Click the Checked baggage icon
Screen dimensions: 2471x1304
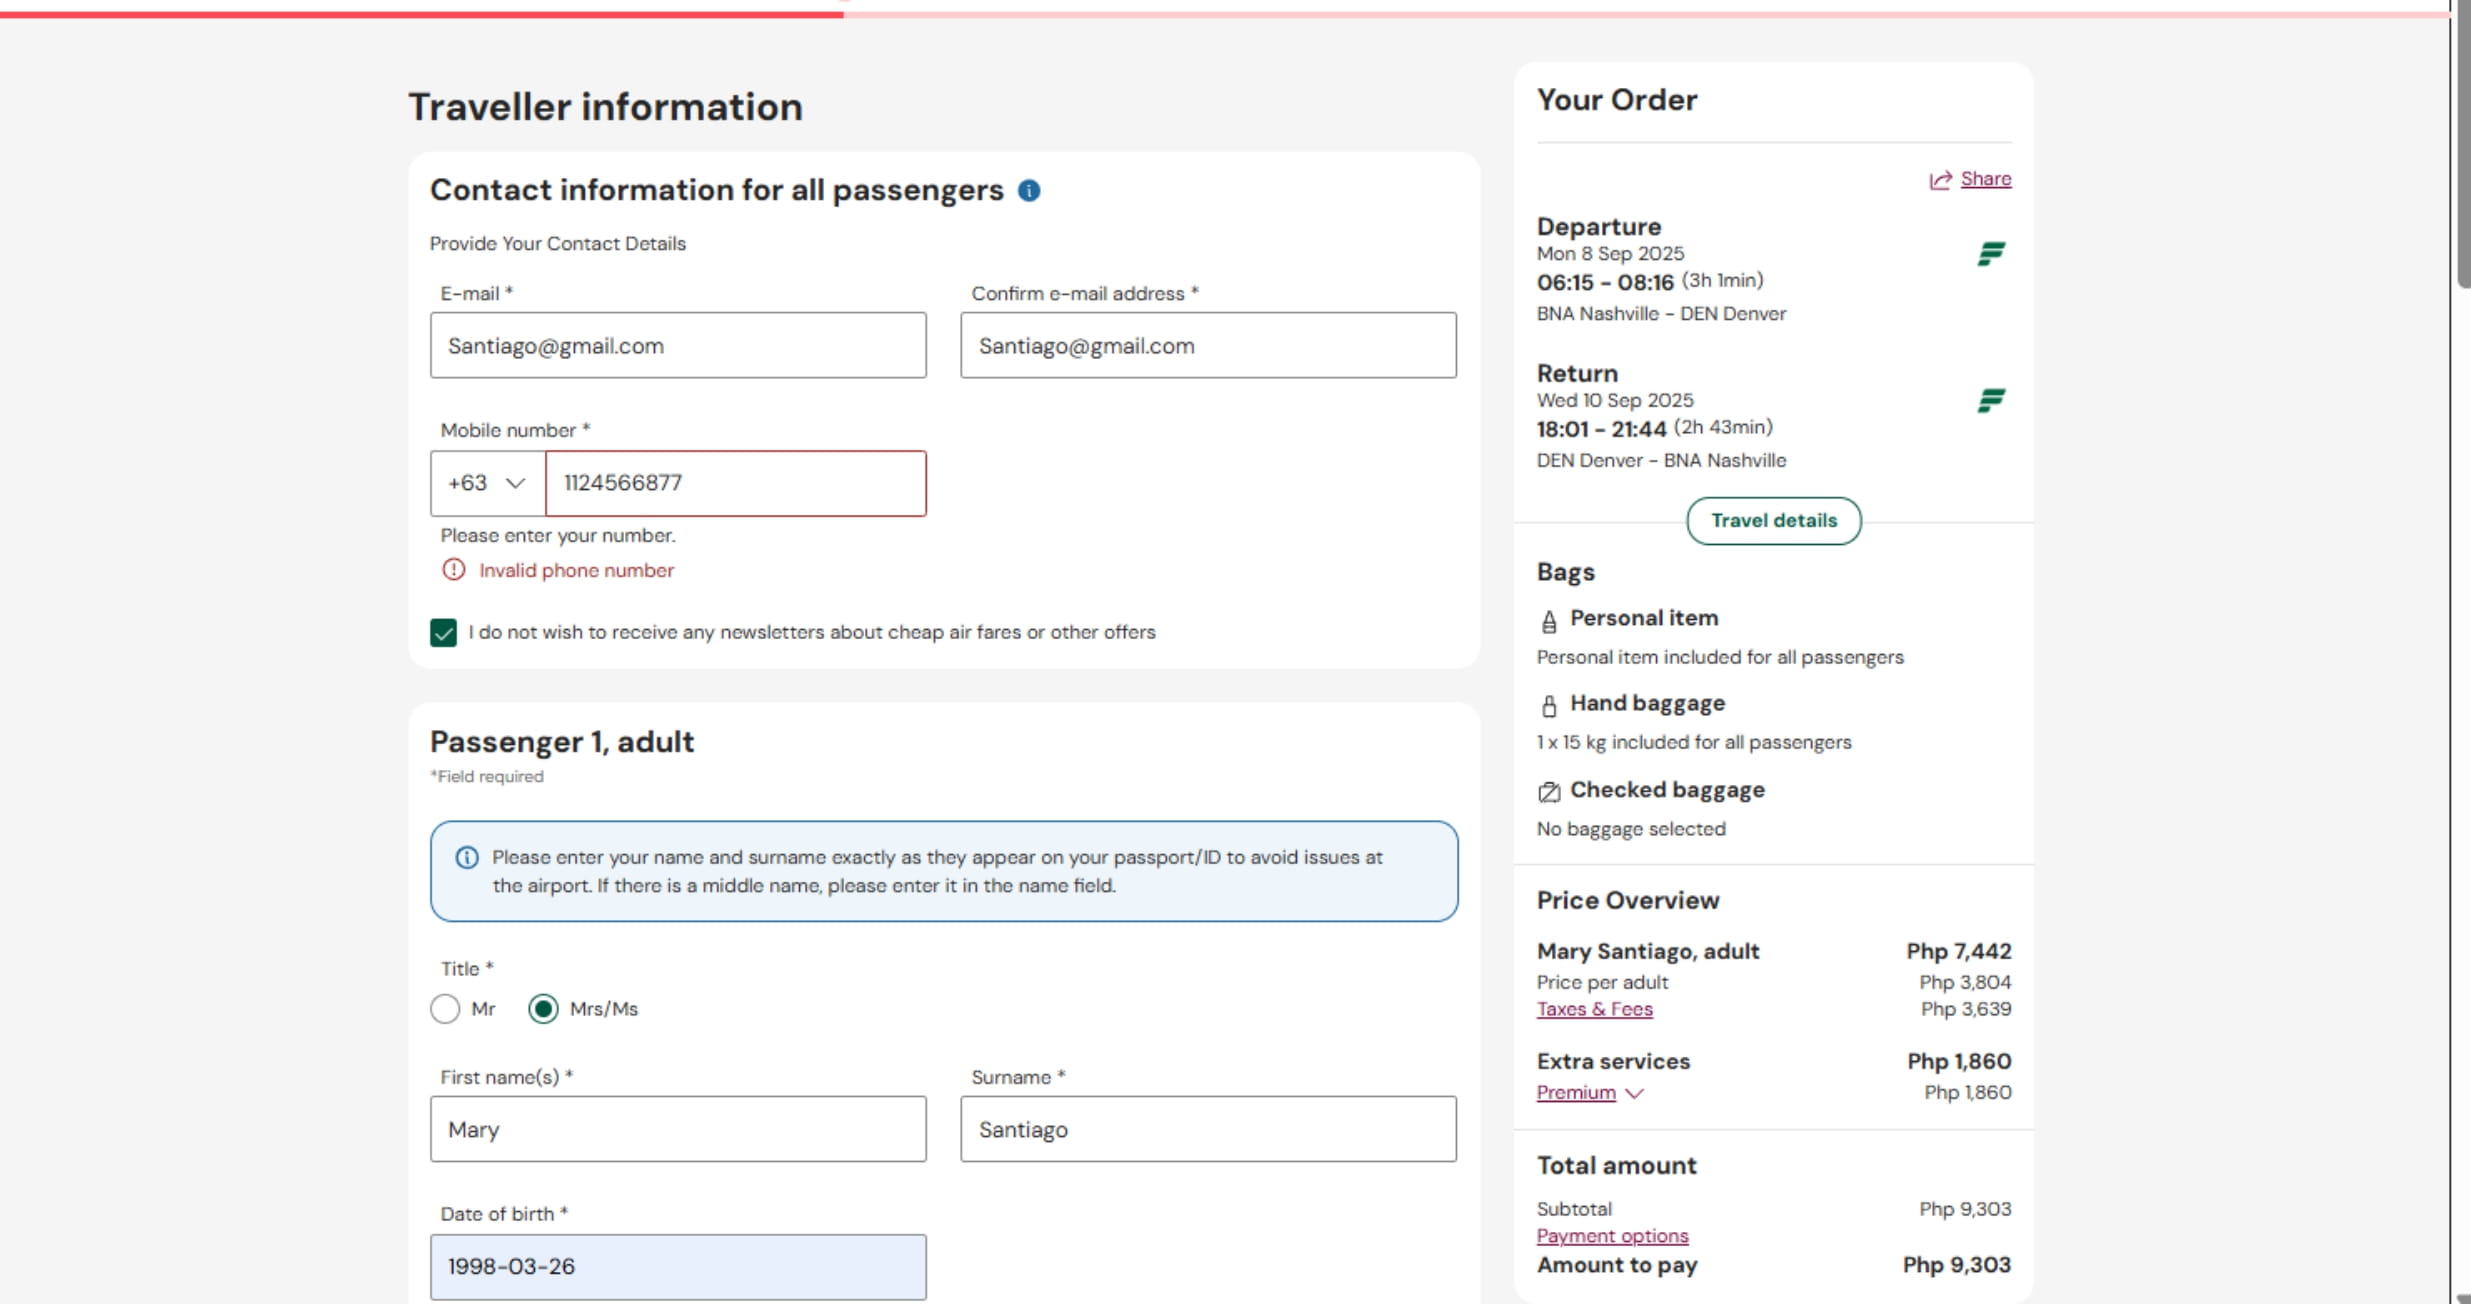(x=1549, y=793)
